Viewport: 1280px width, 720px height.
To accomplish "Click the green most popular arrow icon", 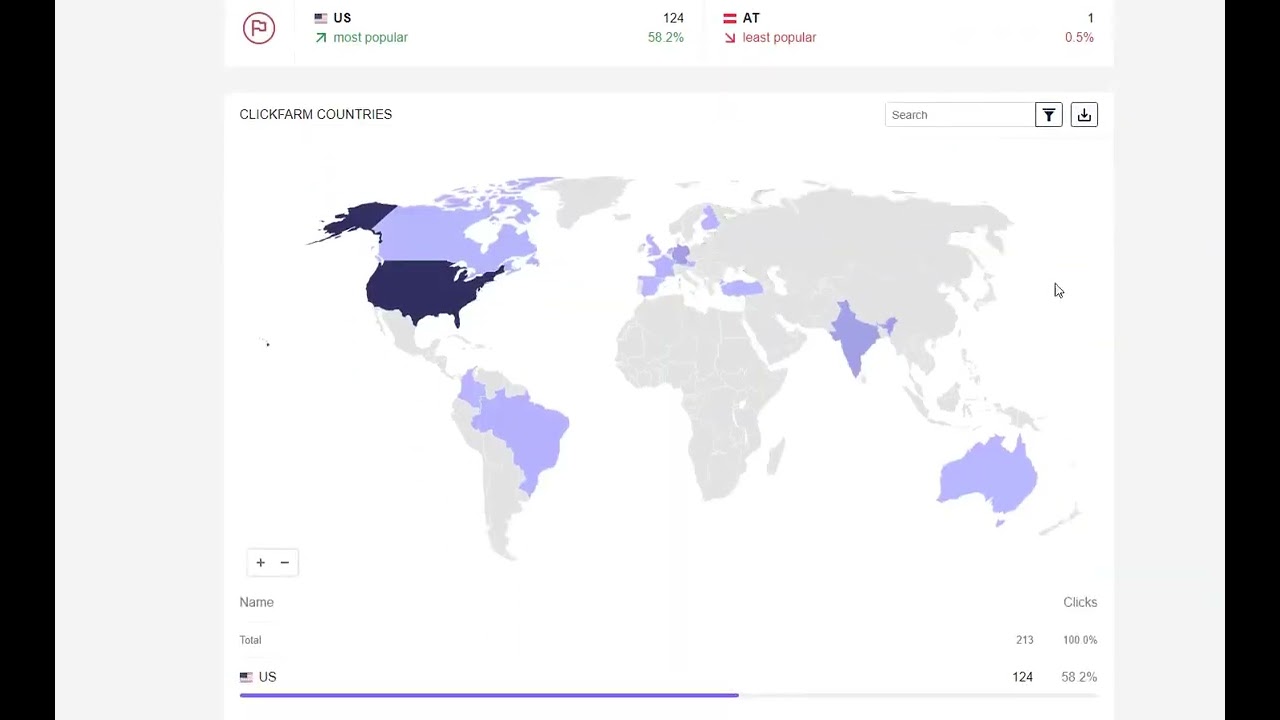I will (321, 38).
